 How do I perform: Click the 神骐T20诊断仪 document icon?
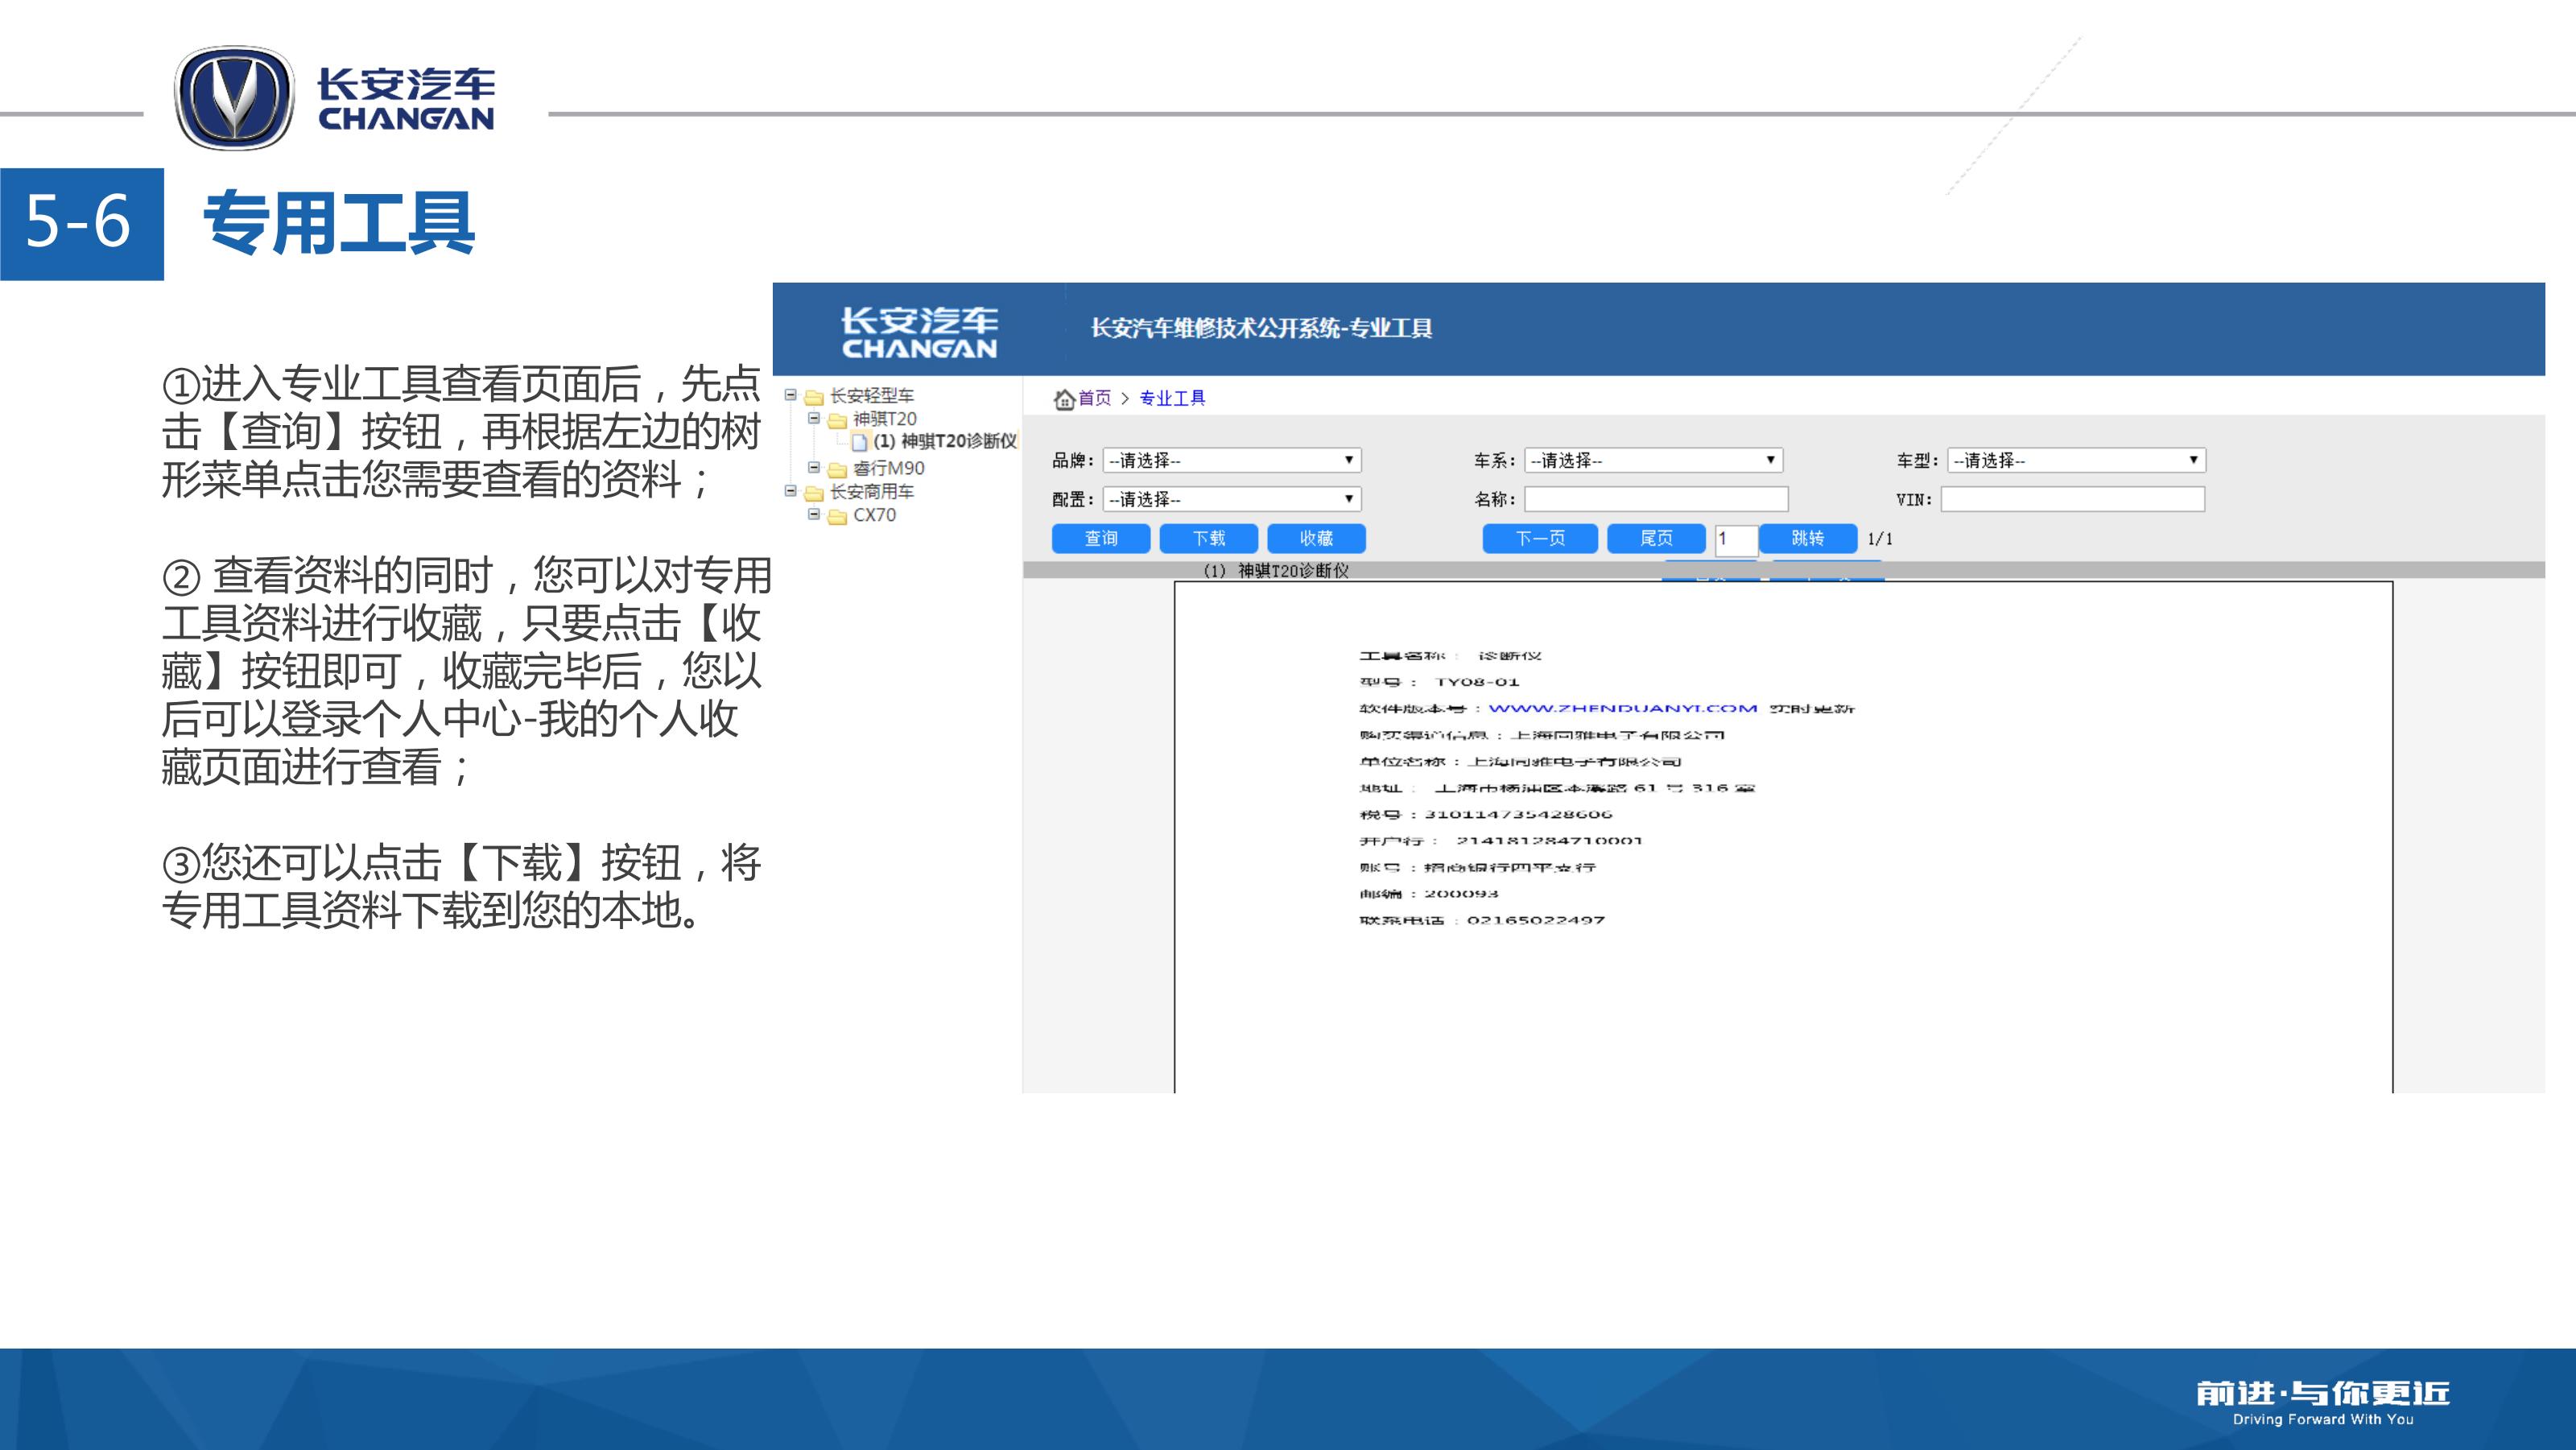[859, 442]
